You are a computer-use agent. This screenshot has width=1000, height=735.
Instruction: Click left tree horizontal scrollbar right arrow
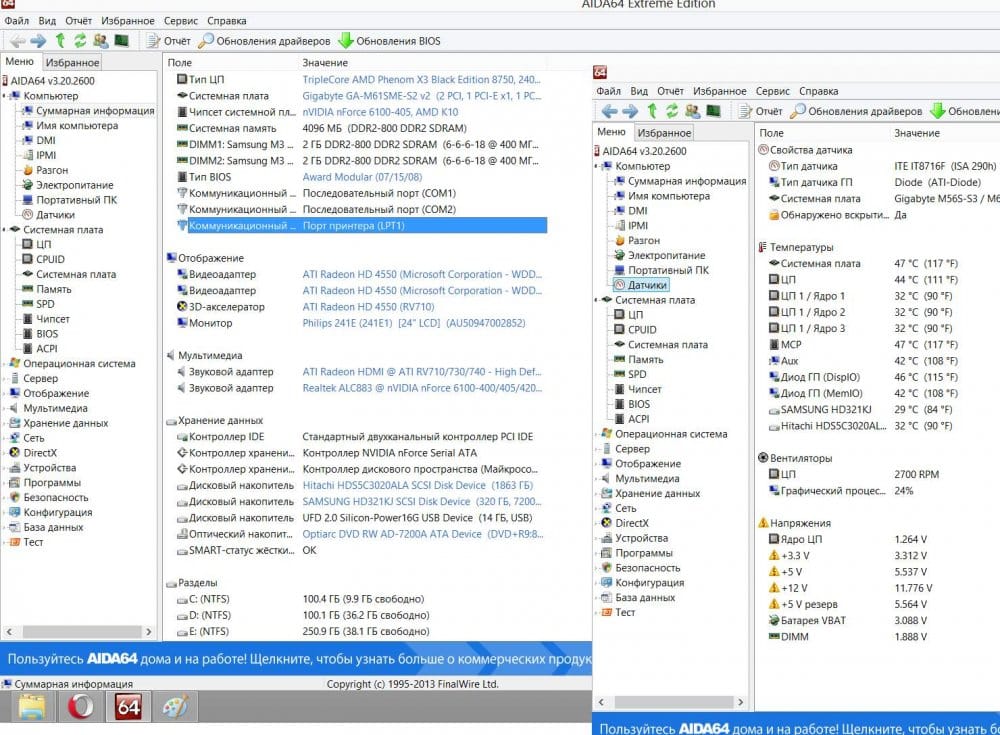click(x=149, y=632)
